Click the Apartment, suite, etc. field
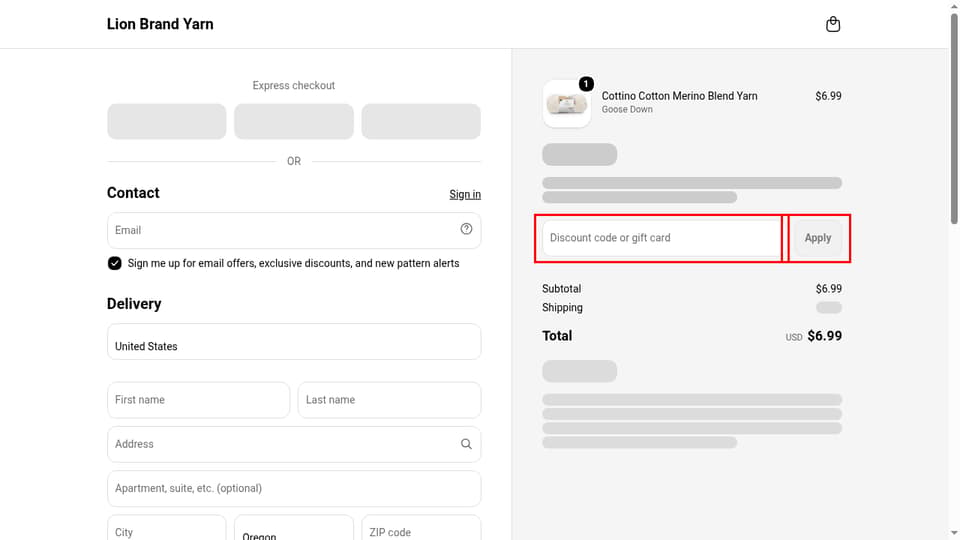 [x=294, y=489]
